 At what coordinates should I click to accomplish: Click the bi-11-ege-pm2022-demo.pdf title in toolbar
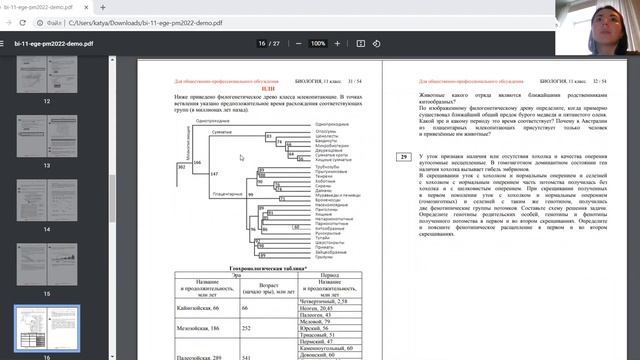coord(54,43)
